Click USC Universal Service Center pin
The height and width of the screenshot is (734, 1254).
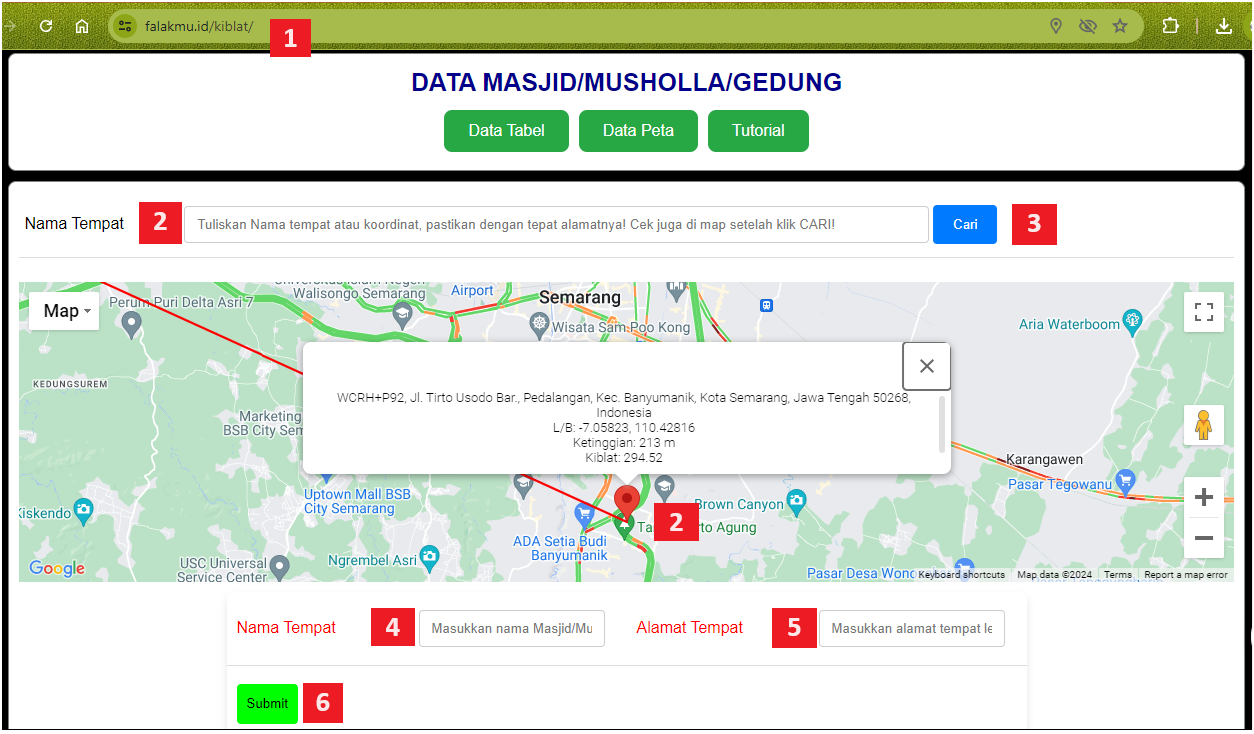click(280, 567)
